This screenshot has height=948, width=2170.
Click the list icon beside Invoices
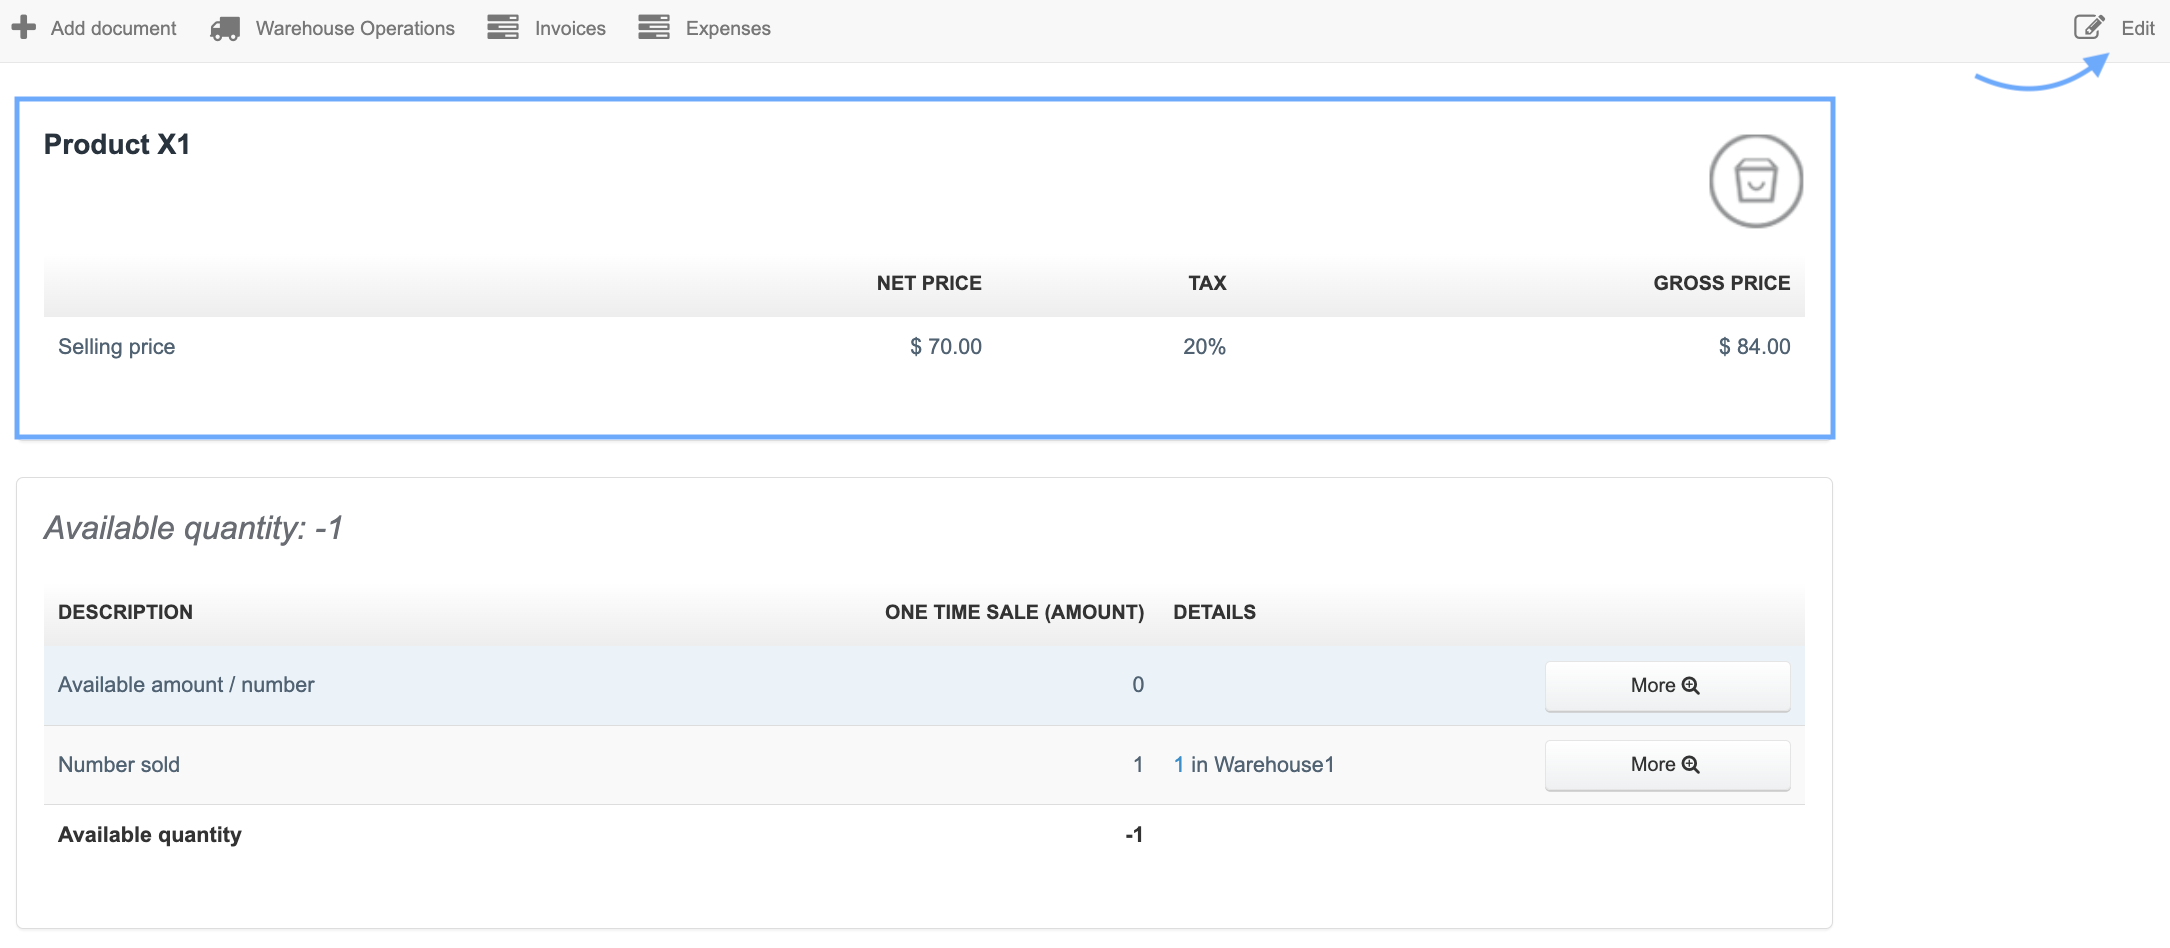point(503,28)
